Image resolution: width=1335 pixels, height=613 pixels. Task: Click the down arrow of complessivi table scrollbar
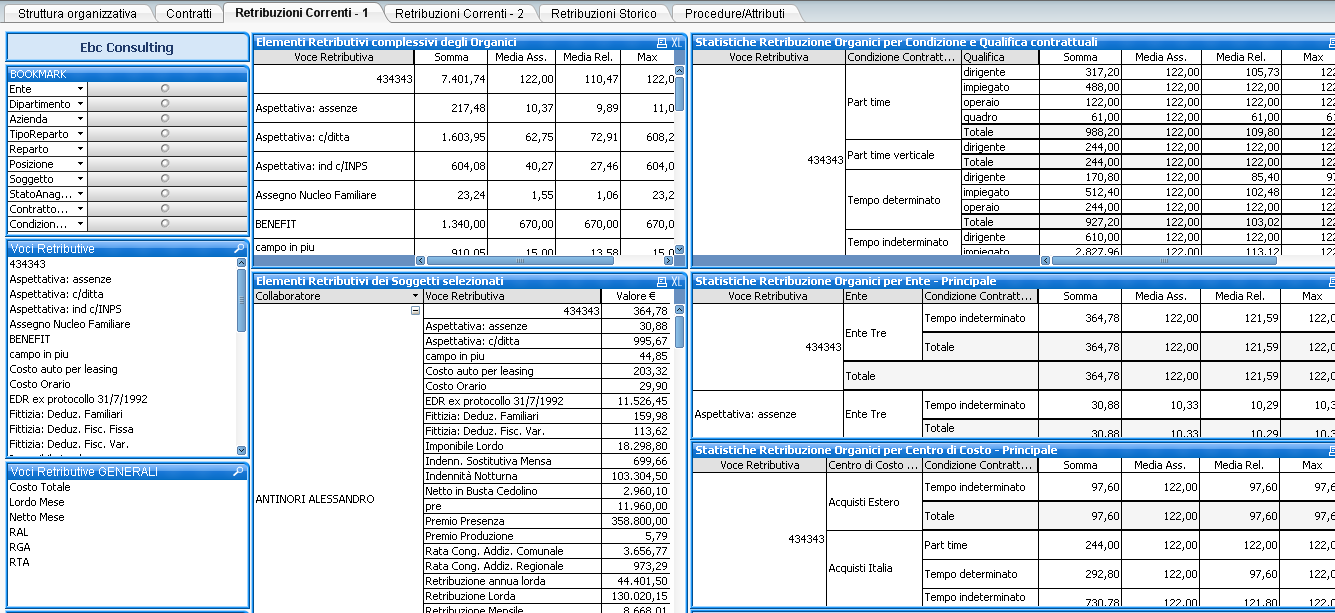680,250
